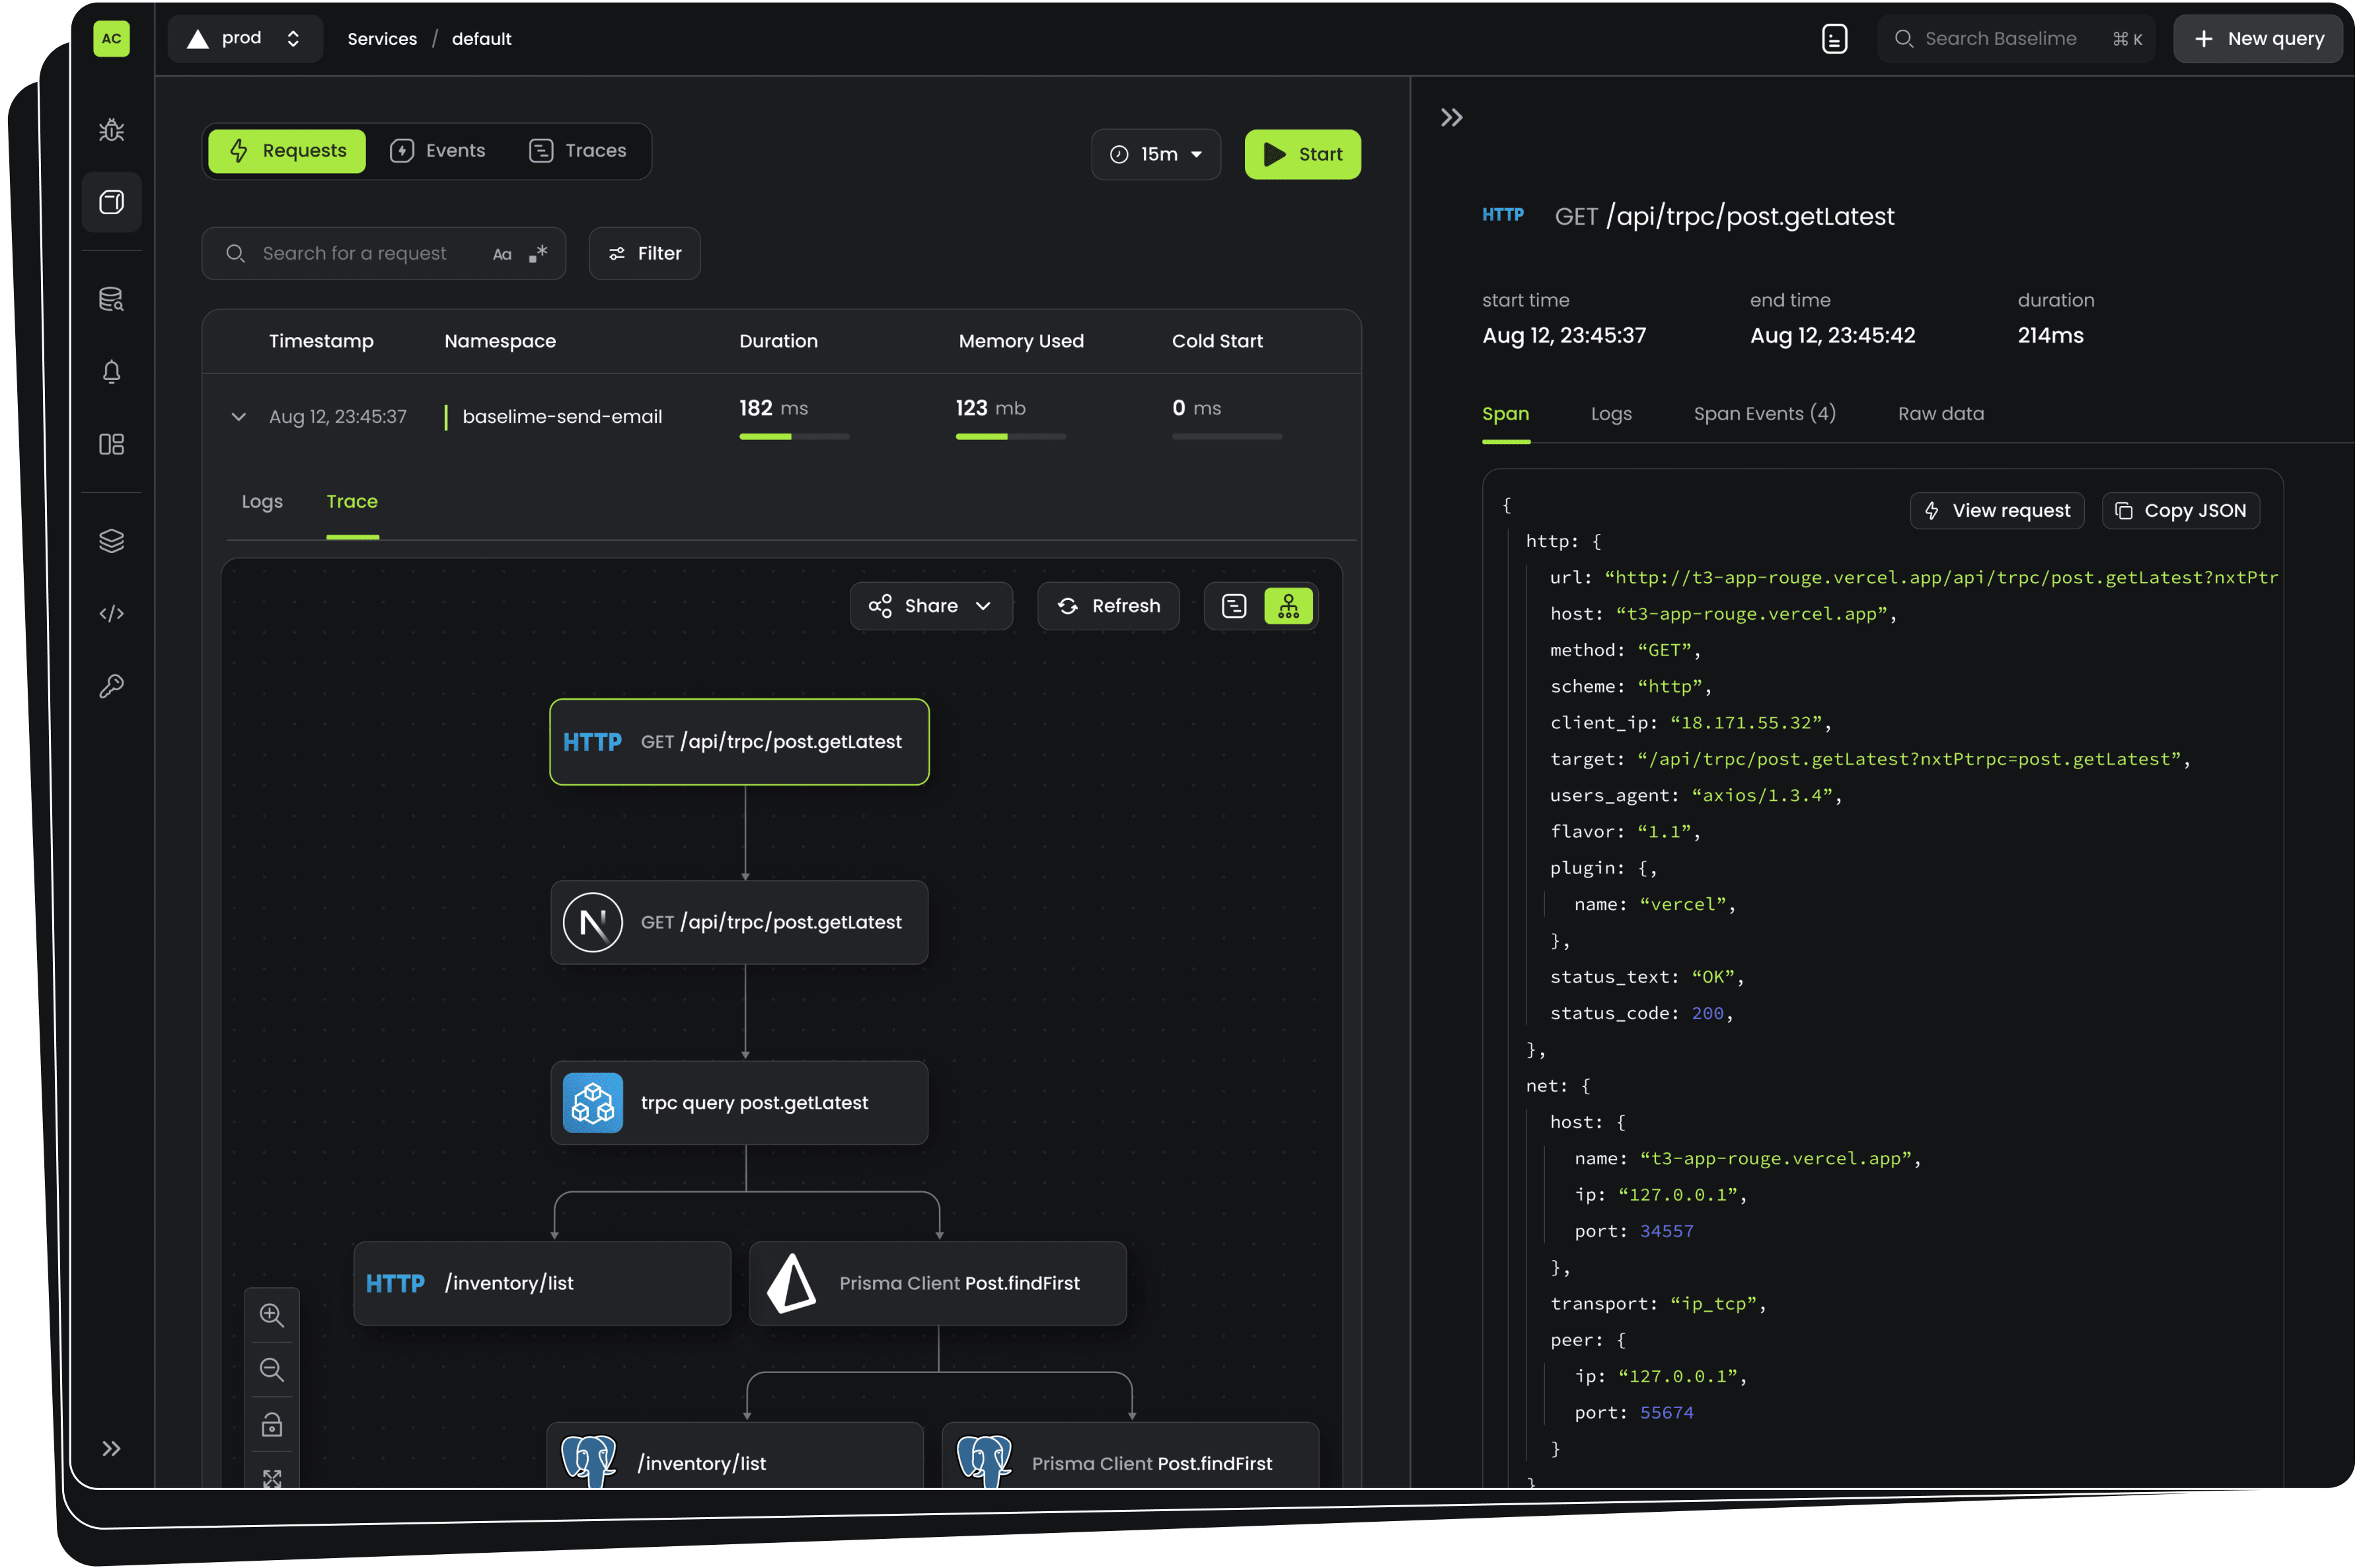Screen dimensions: 2363x1568
Task: Click the code brackets sidebar icon
Action: pos(111,613)
